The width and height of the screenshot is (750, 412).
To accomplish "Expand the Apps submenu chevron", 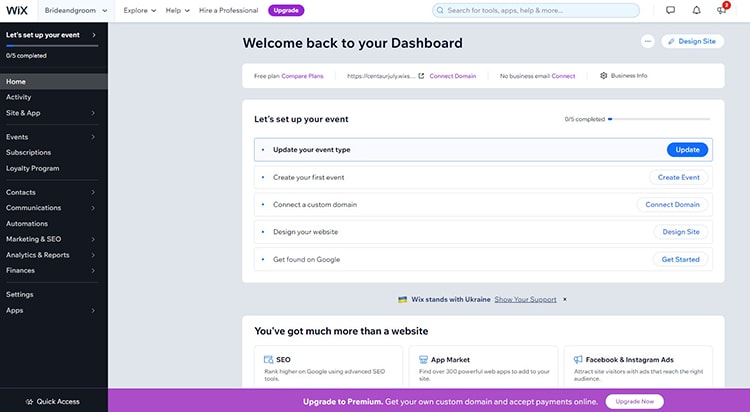I will pyautogui.click(x=93, y=311).
